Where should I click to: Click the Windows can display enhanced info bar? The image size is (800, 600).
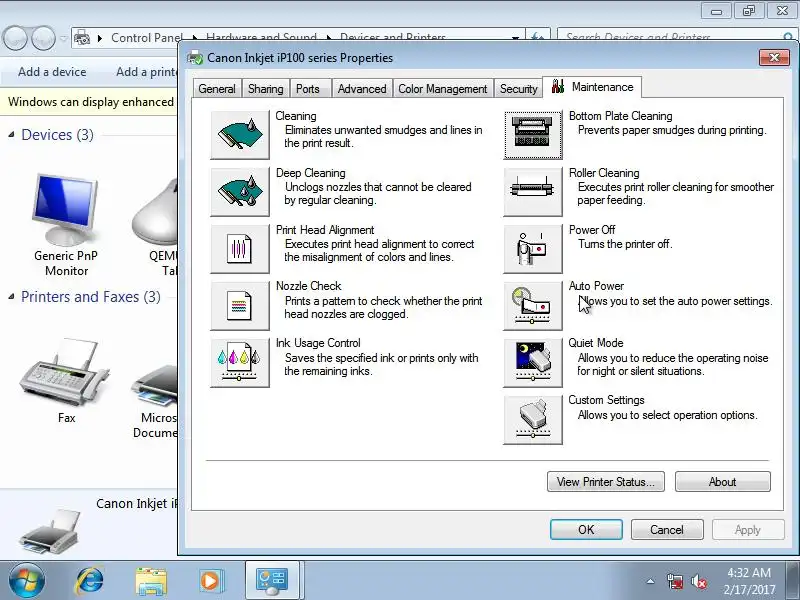coord(91,102)
